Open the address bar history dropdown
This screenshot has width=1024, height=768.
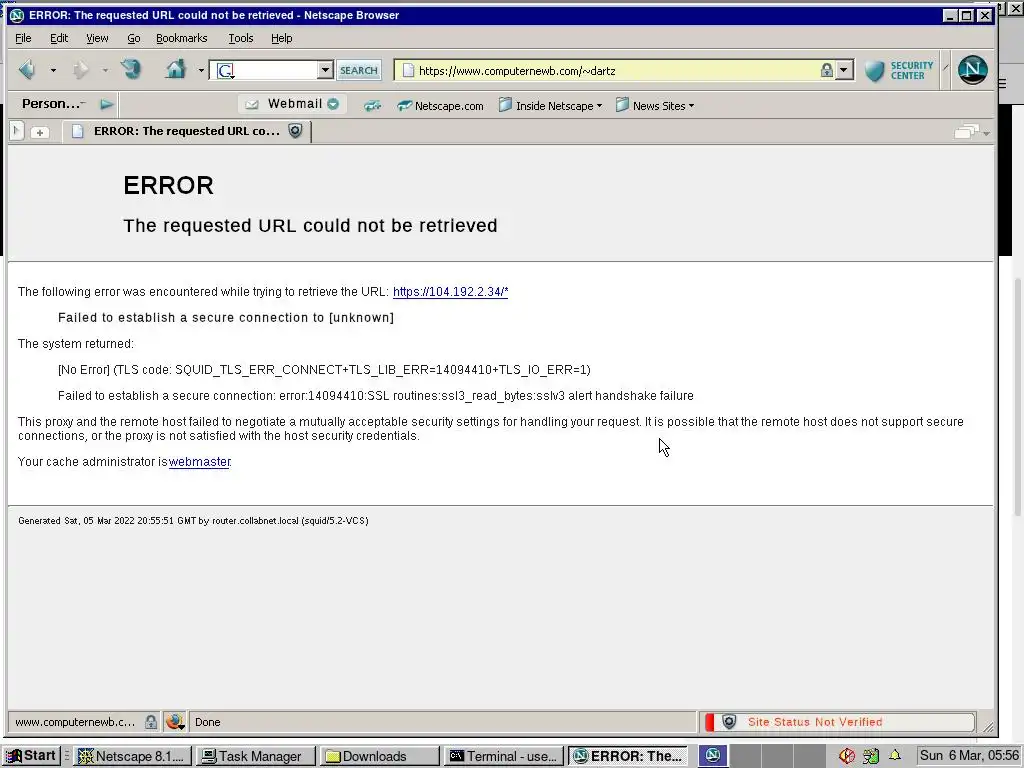[844, 71]
